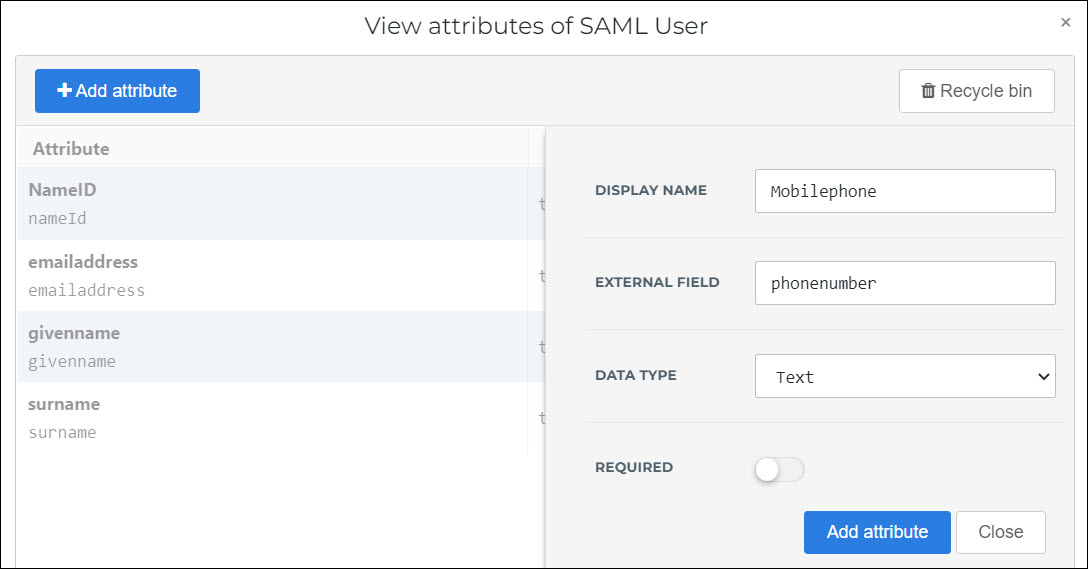Click the Attribute column header
Viewport: 1088px width, 569px height.
click(71, 148)
